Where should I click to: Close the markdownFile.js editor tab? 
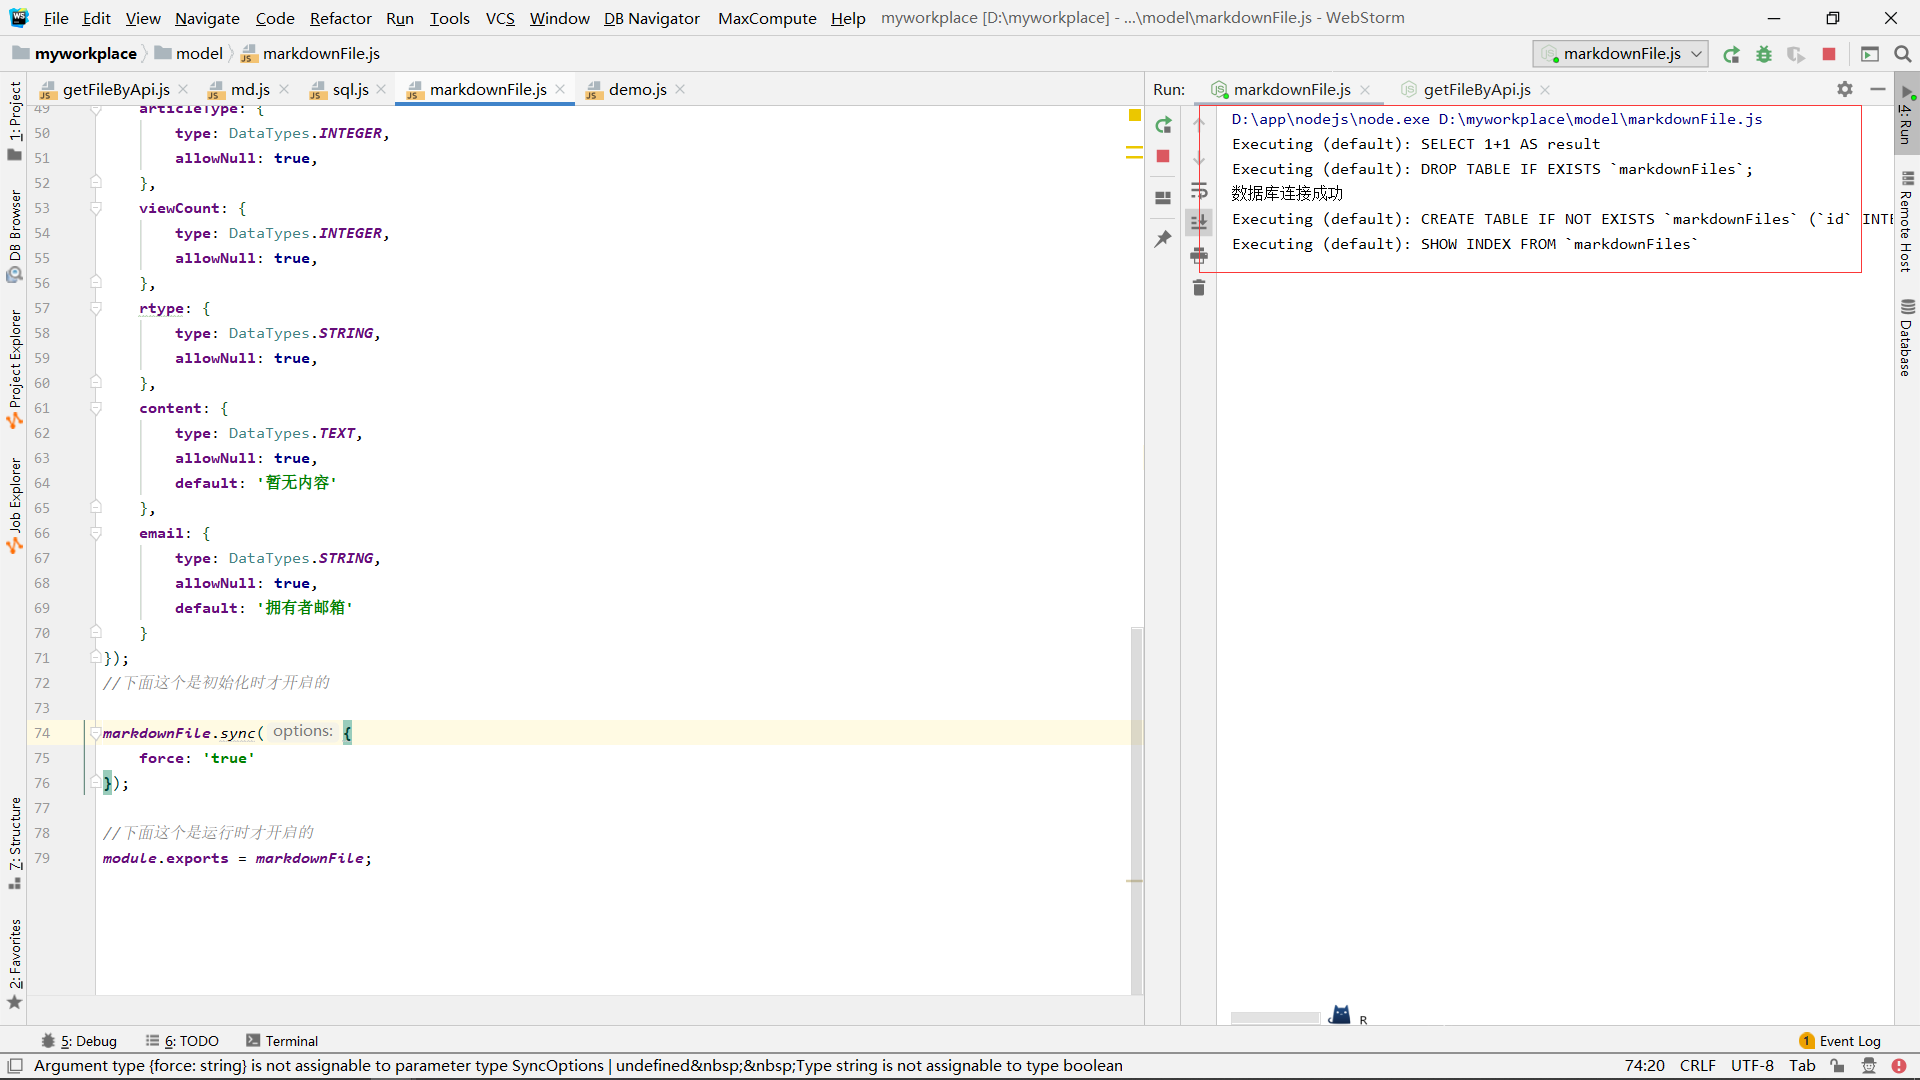[x=560, y=90]
